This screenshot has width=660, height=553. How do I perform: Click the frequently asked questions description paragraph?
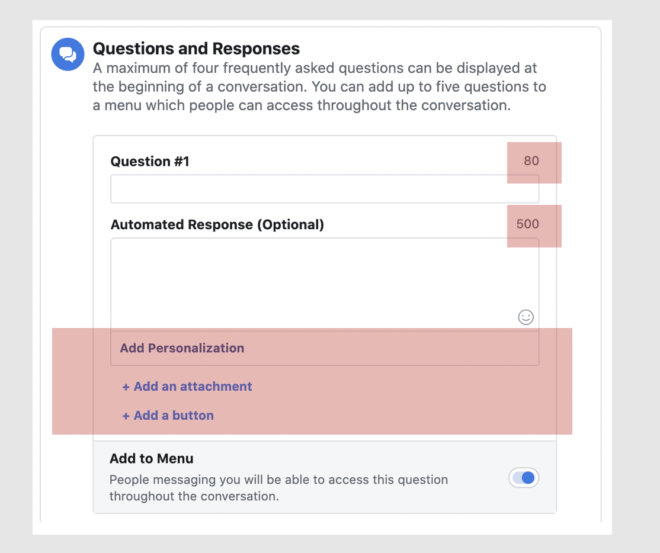[319, 87]
